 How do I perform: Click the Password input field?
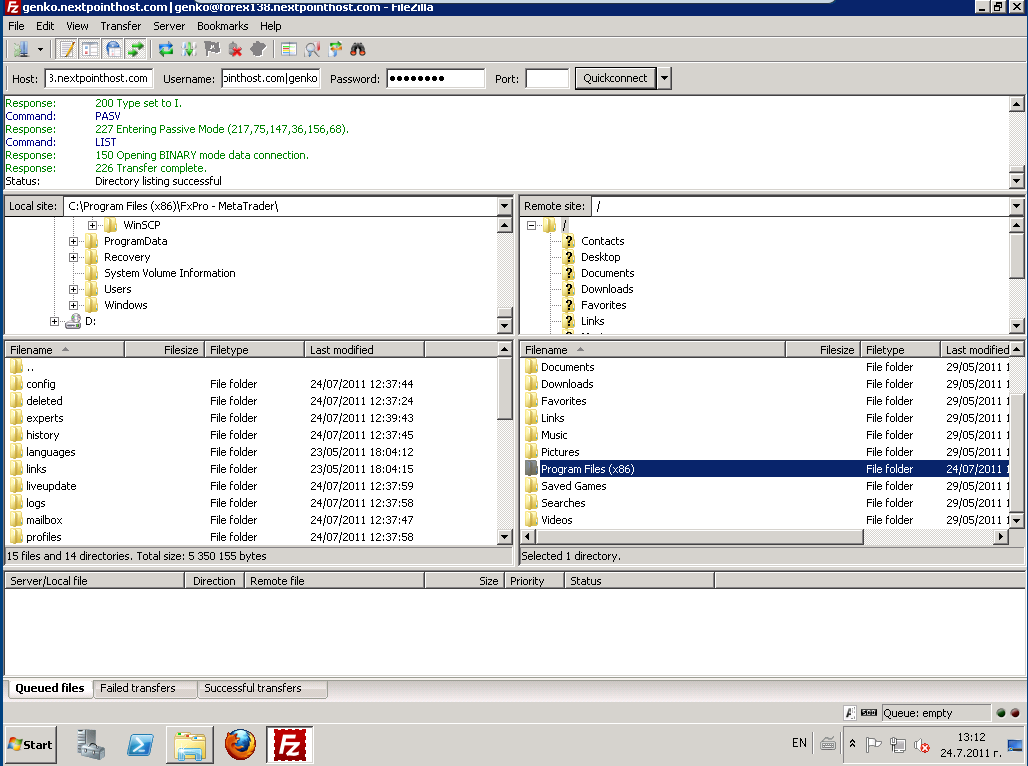[436, 78]
